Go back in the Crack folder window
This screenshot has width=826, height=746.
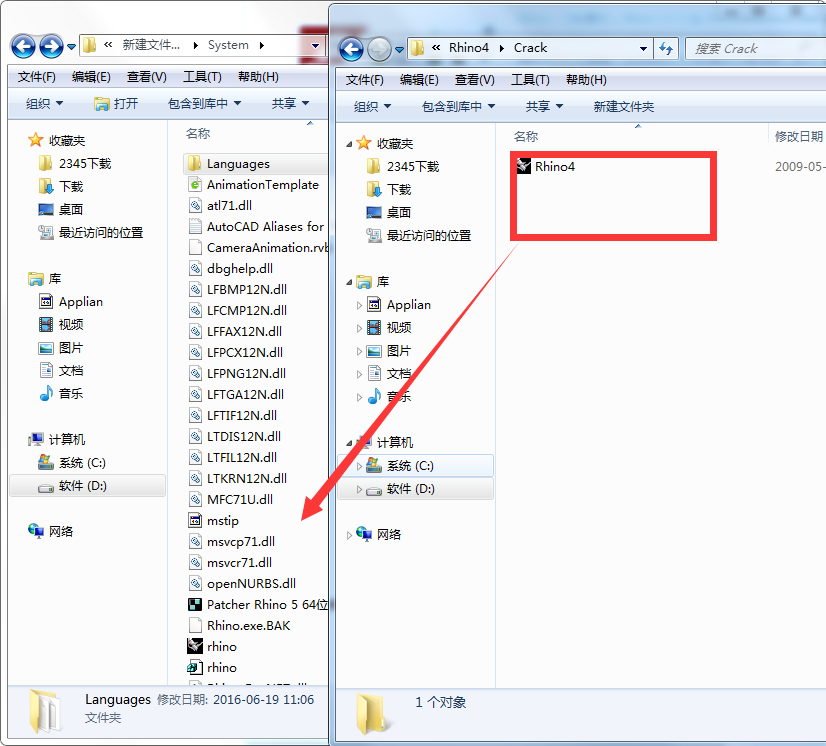(x=351, y=50)
